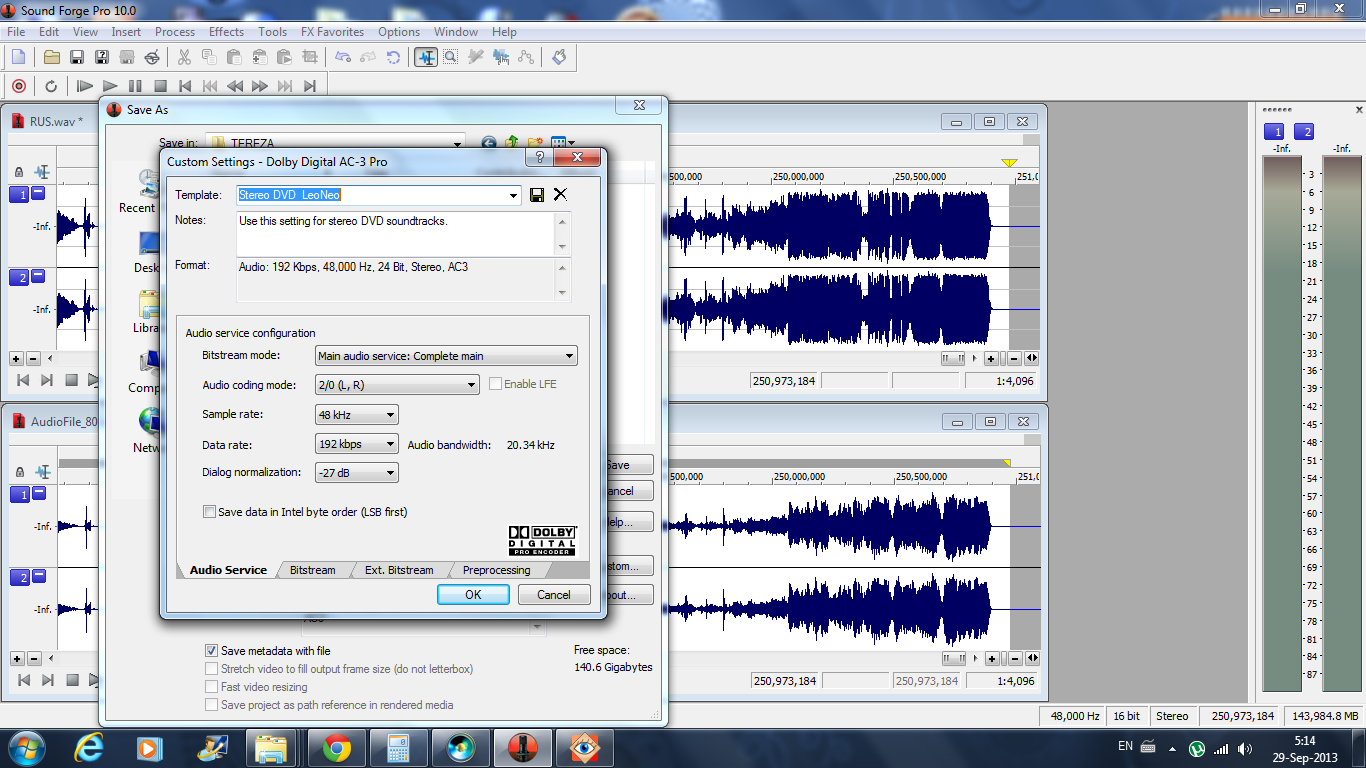Click the Save floppy disk toolbar icon
Screen dimensions: 1366x768
tap(77, 57)
